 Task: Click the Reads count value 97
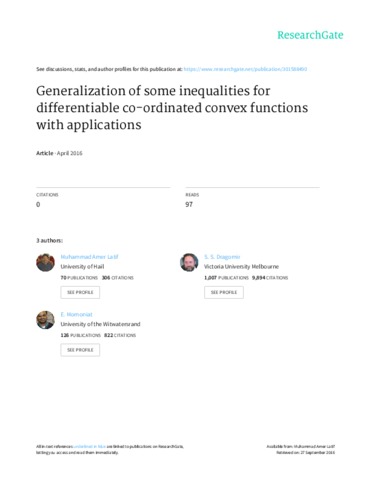tap(189, 204)
